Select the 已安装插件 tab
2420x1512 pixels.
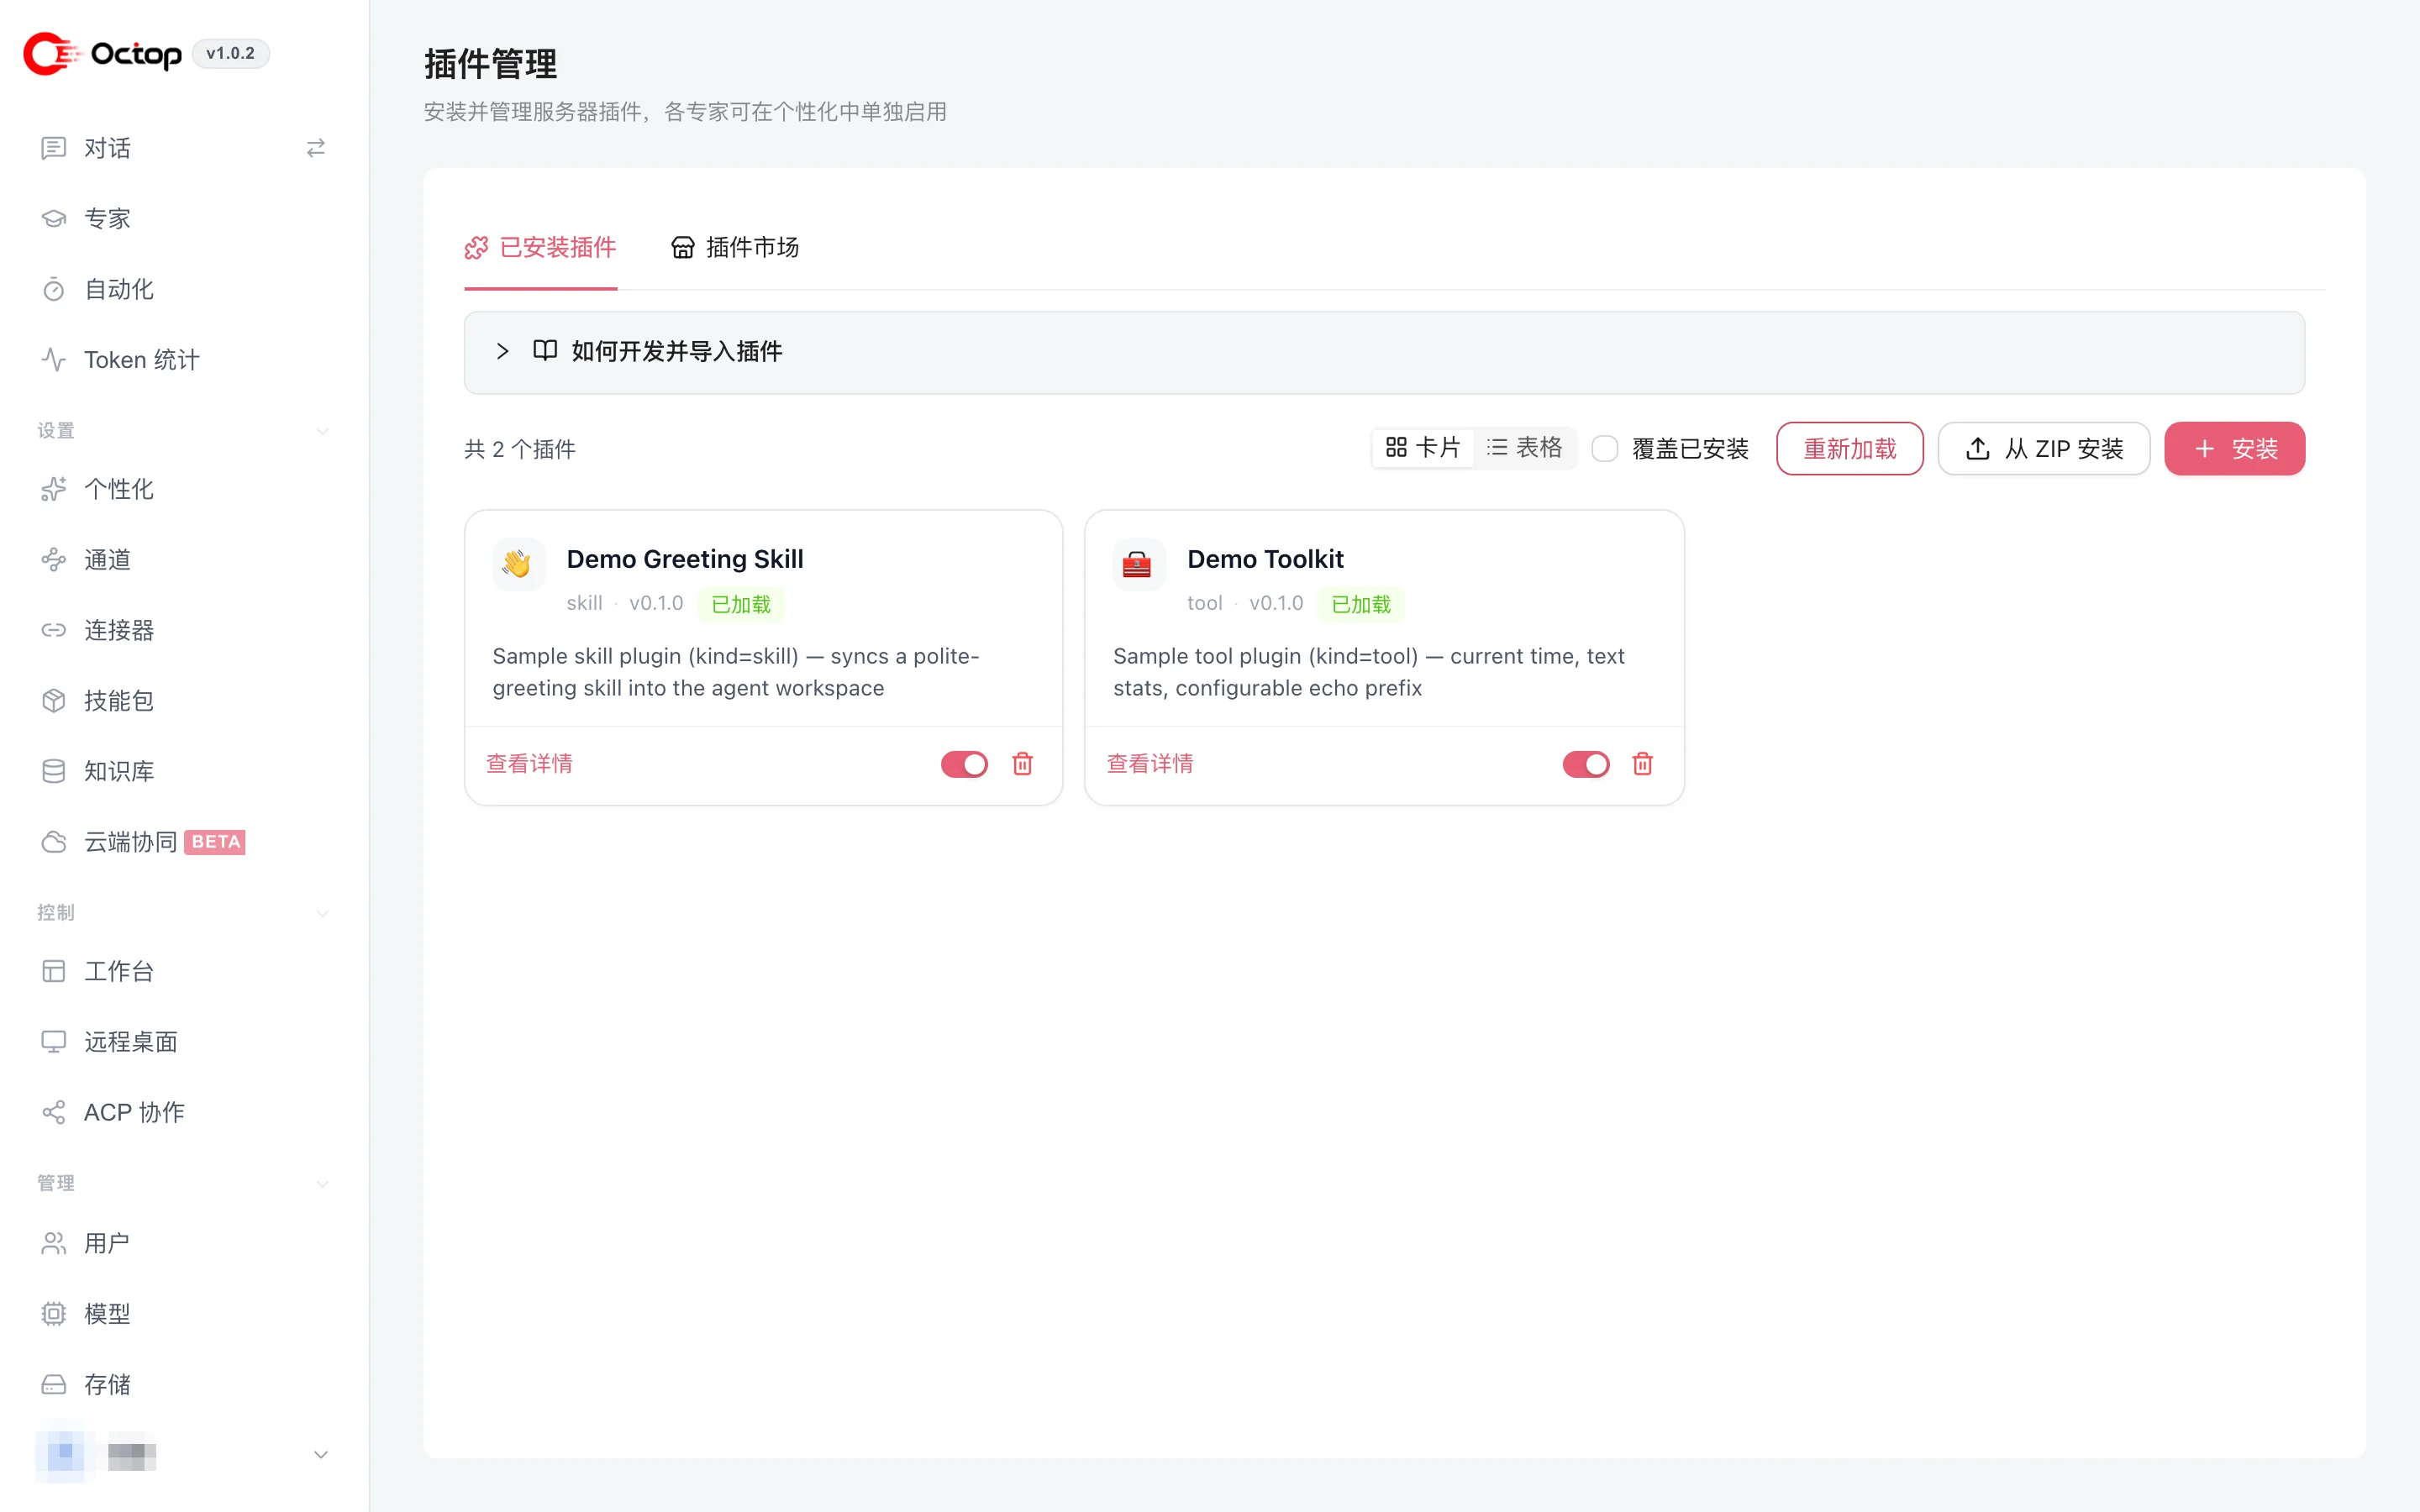pyautogui.click(x=541, y=248)
